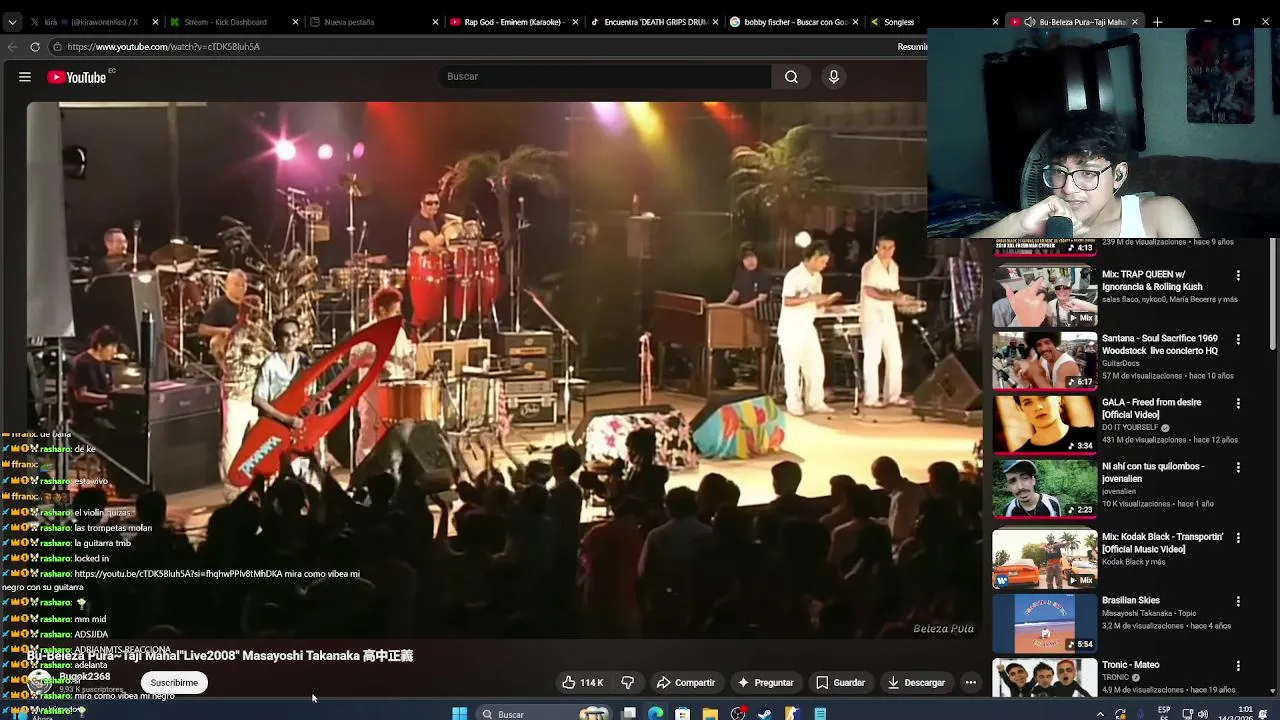Image resolution: width=1280 pixels, height=720 pixels.
Task: Open the Preguntar AI button
Action: tap(765, 683)
